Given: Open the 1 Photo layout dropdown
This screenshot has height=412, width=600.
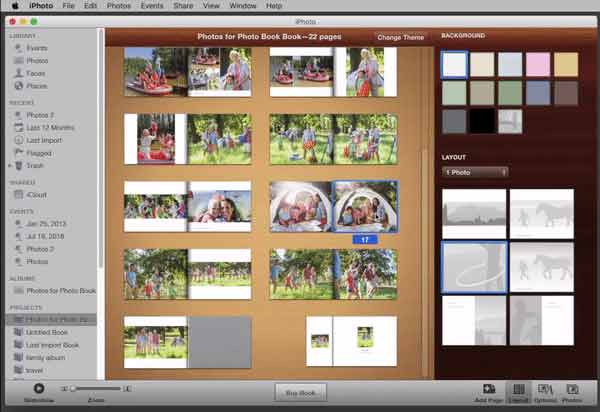Looking at the screenshot, I should (475, 172).
